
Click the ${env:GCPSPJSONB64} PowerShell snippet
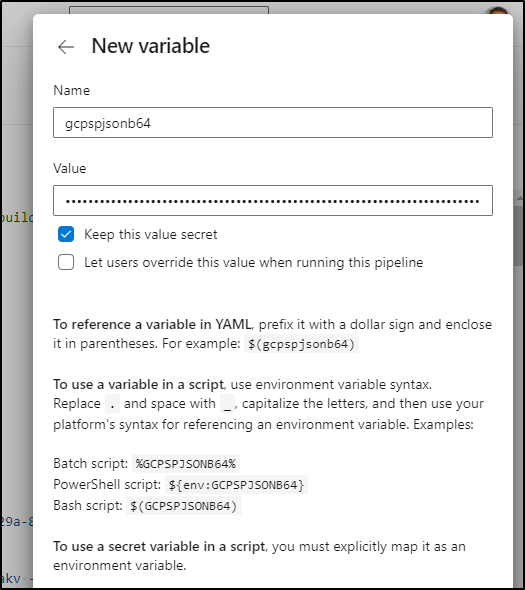coord(236,485)
